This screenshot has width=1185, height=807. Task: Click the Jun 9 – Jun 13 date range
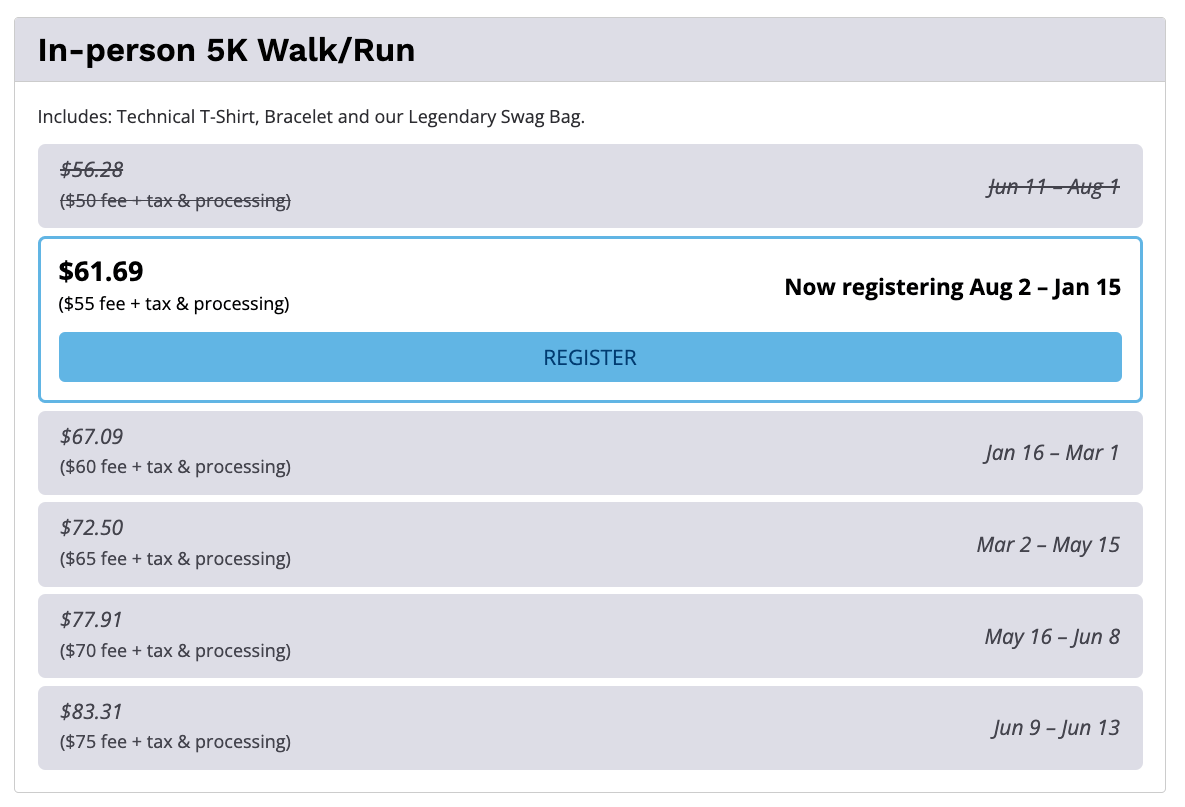point(1056,728)
